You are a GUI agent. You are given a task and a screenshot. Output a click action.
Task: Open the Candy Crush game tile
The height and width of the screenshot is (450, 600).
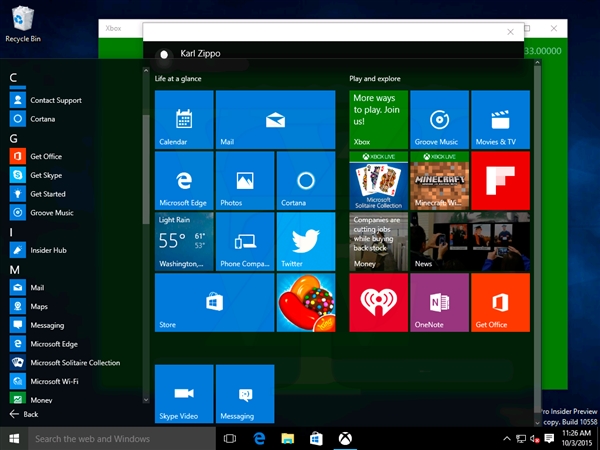point(305,303)
